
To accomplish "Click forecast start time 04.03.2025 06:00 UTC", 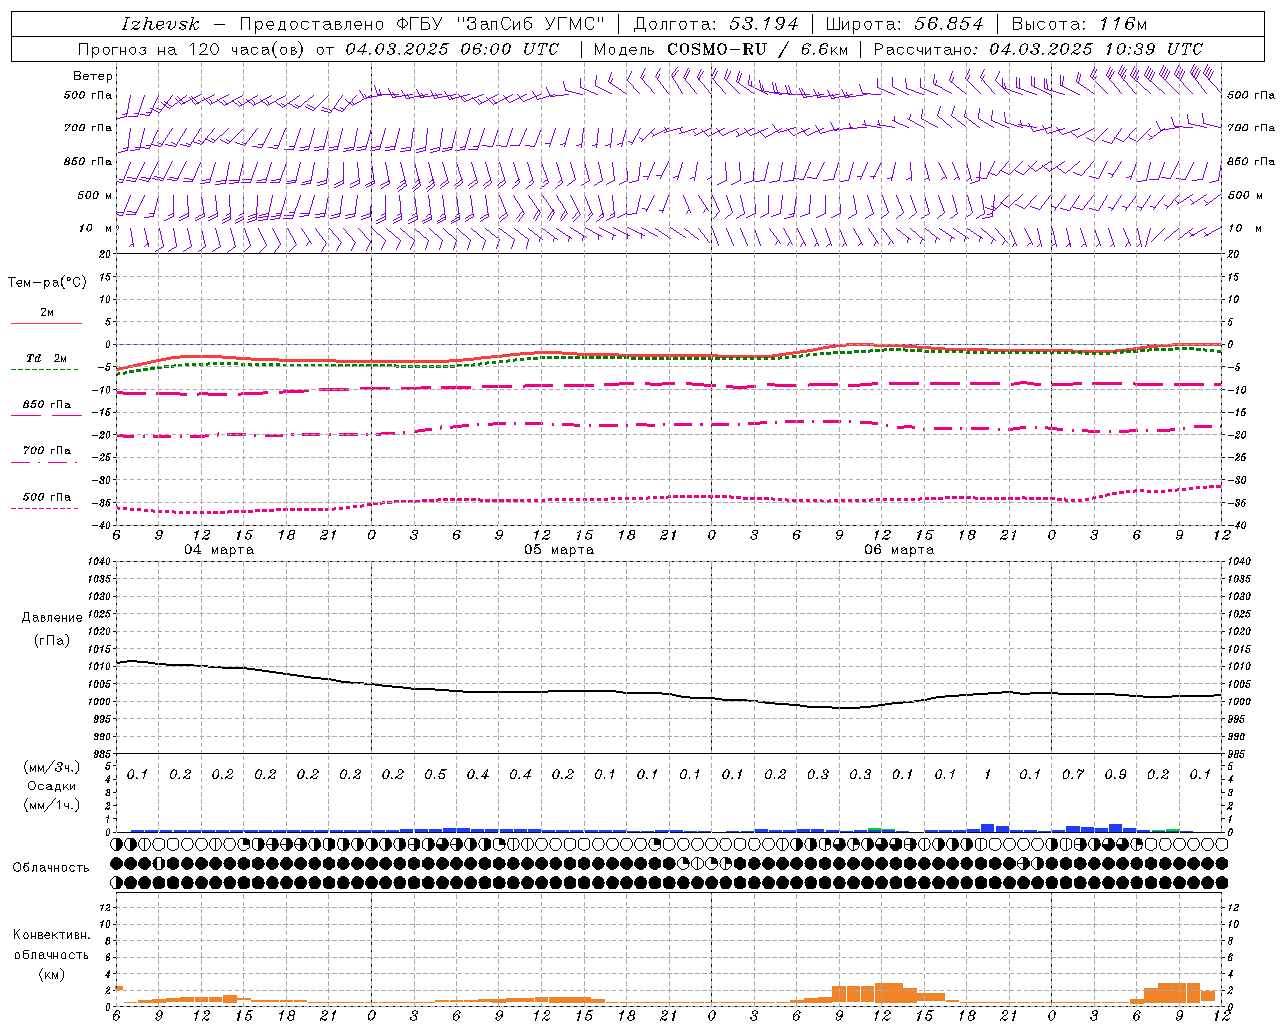I will click(x=452, y=49).
